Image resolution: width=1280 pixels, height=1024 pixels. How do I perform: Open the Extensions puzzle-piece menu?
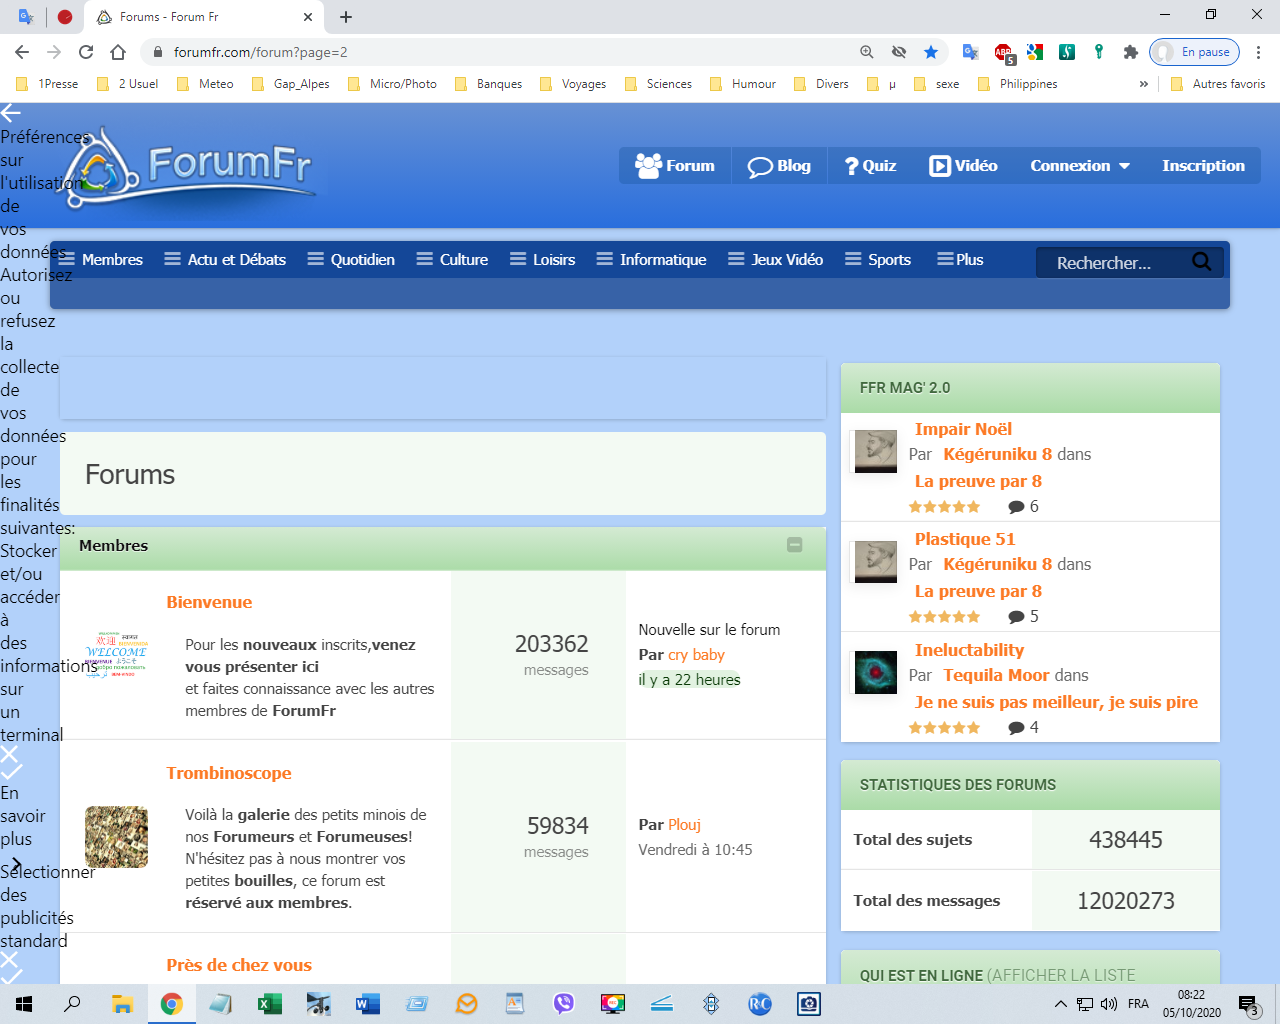1131,52
